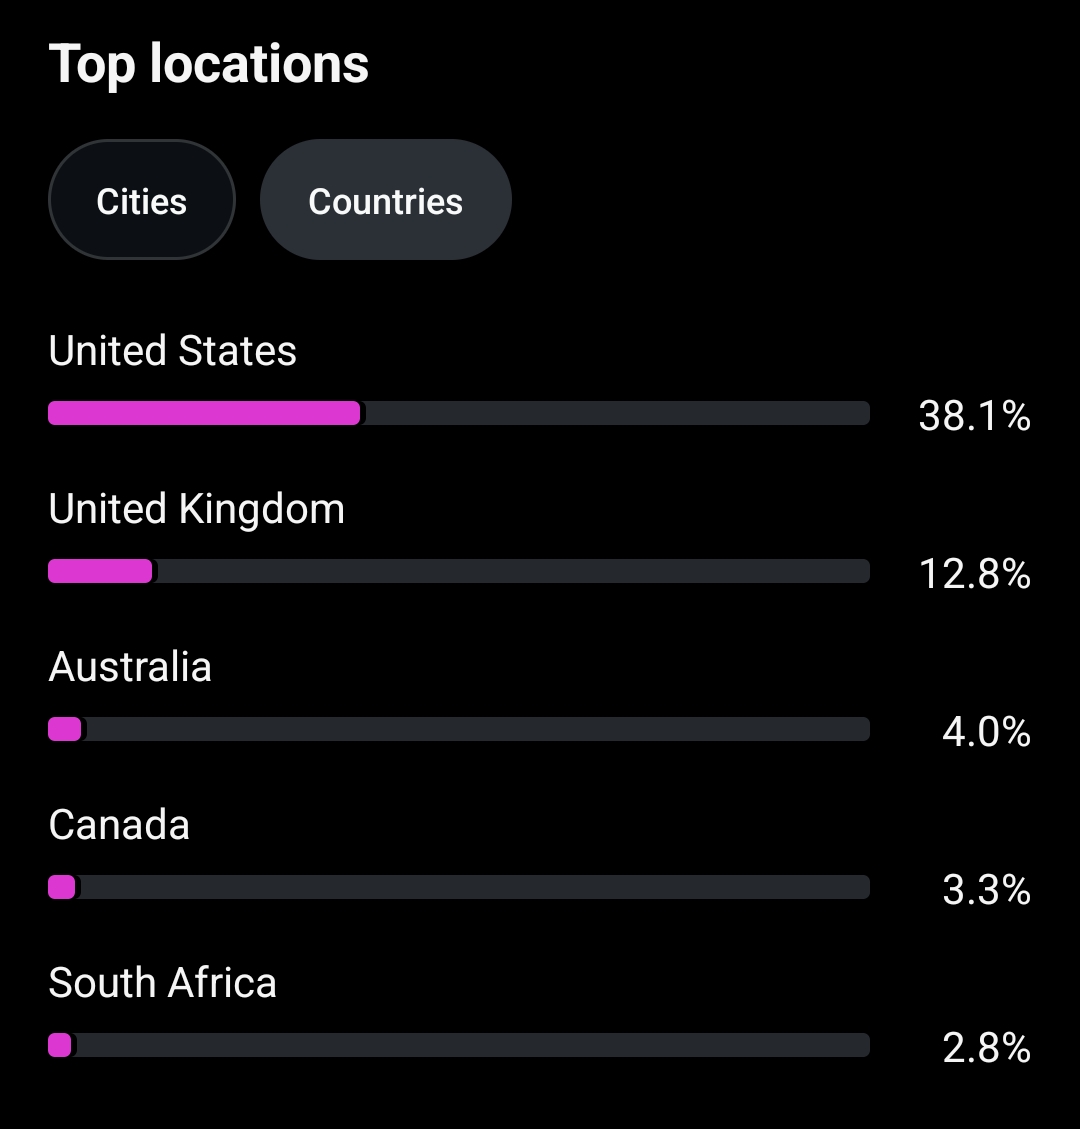Click the gray unfilled part of United States bar
The image size is (1080, 1129).
616,413
